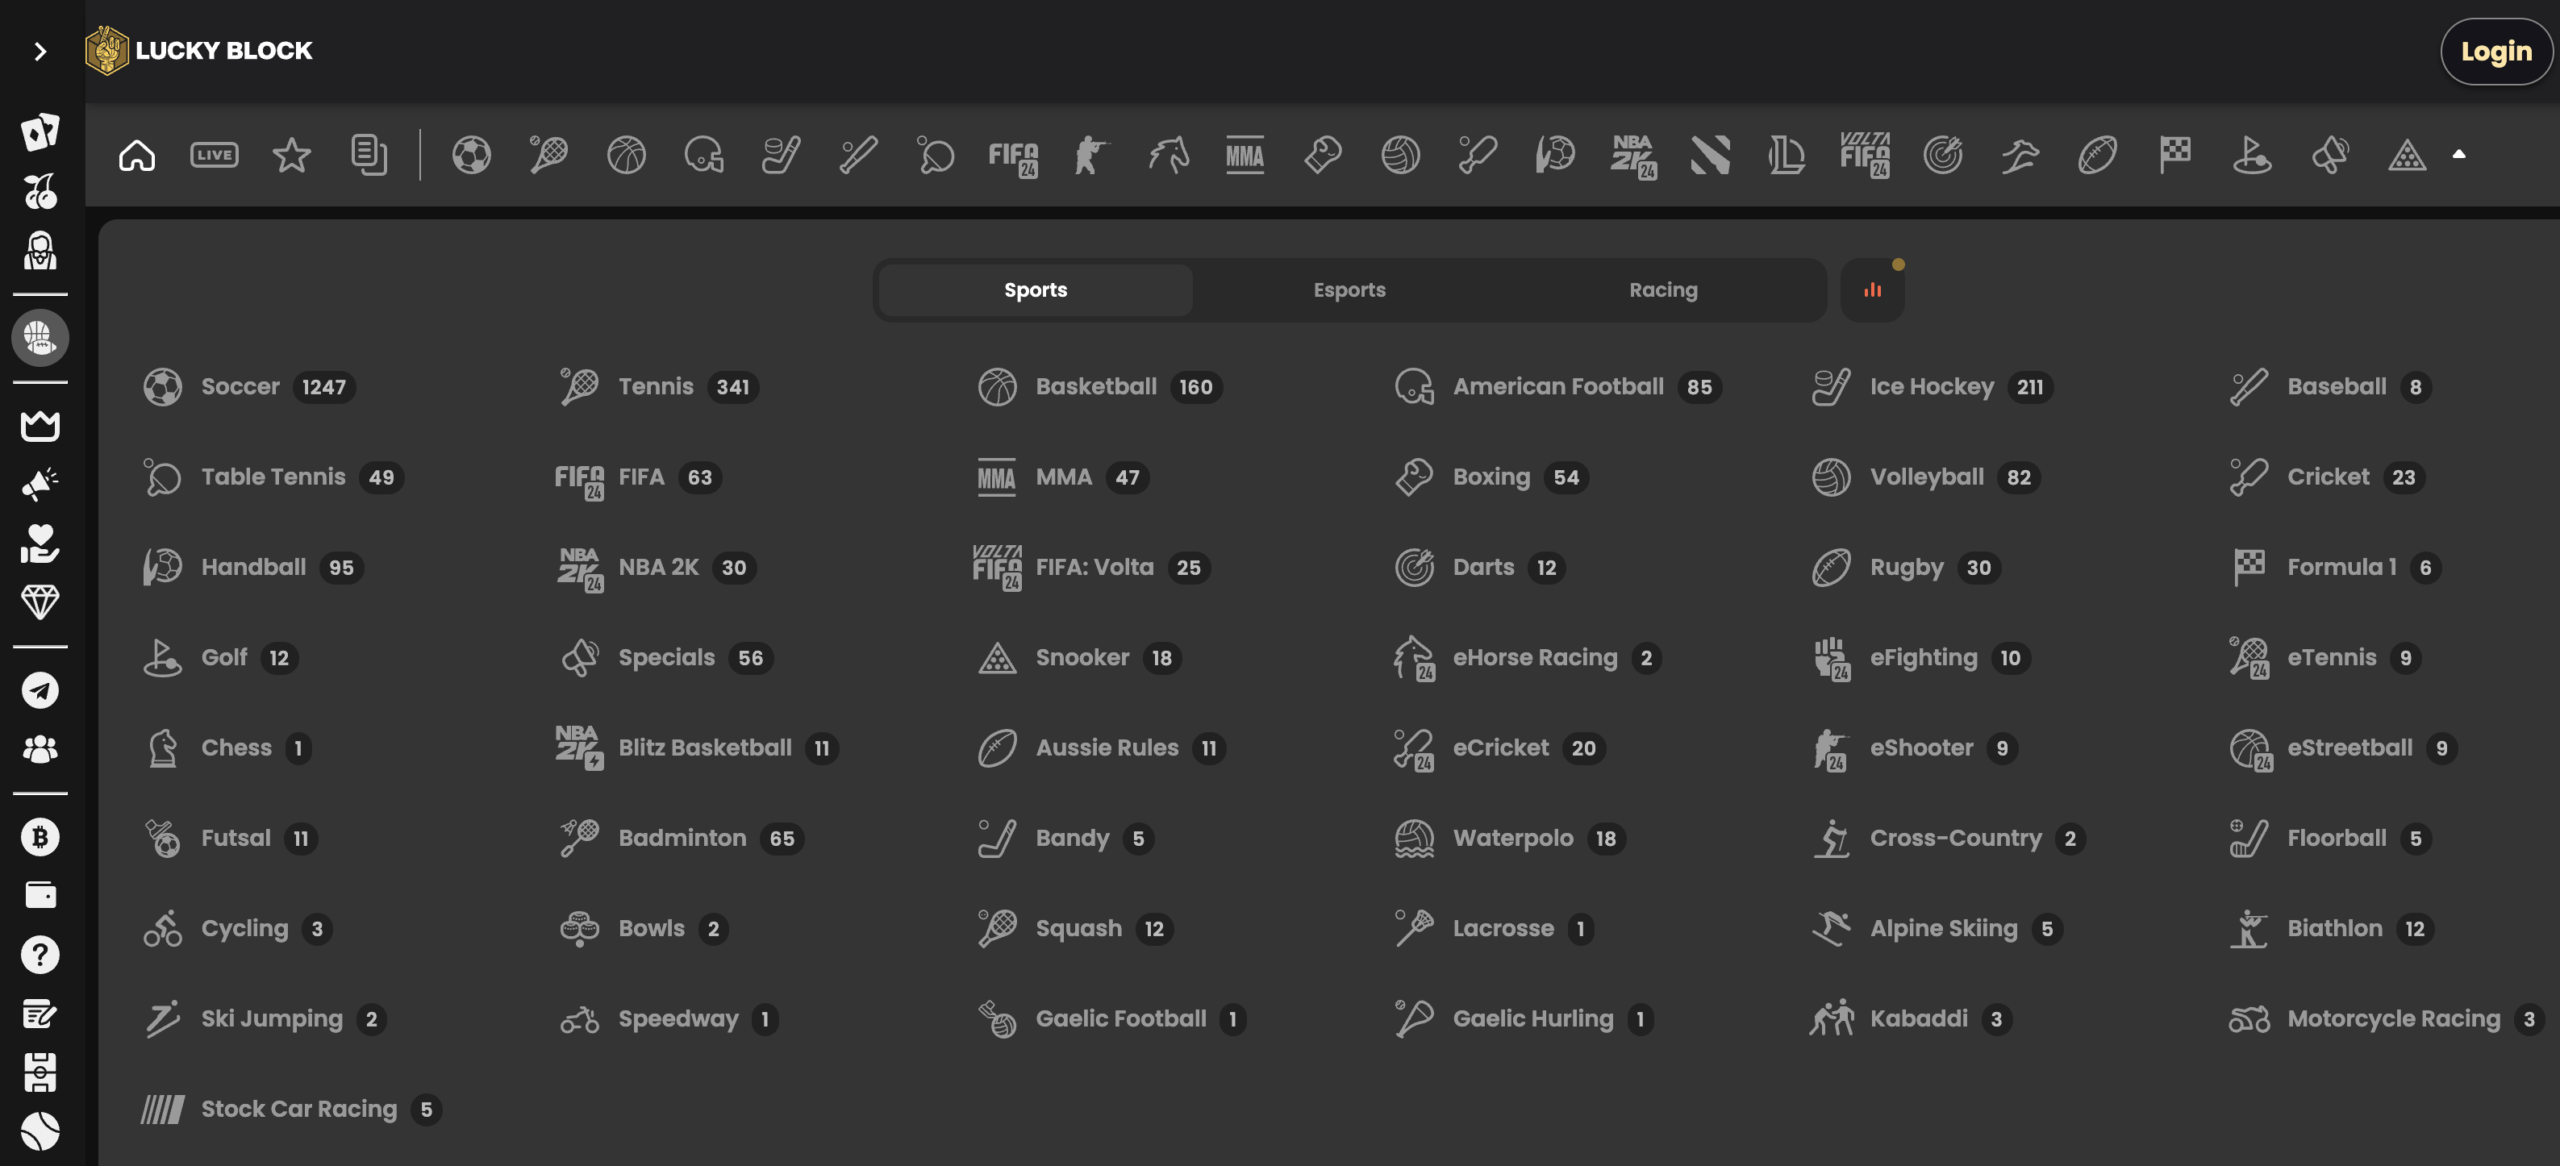2560x1166 pixels.
Task: Click the Favourites star icon
Action: (292, 152)
